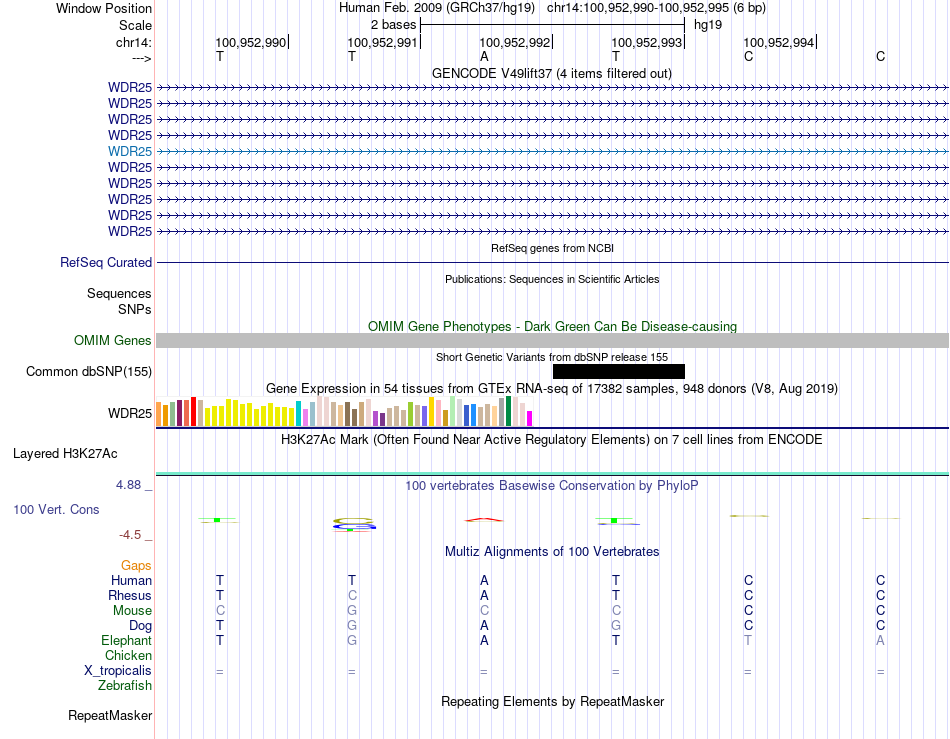Open Short Genetic Variants from dbSNP title
950x739 pixels.
[x=552, y=357]
